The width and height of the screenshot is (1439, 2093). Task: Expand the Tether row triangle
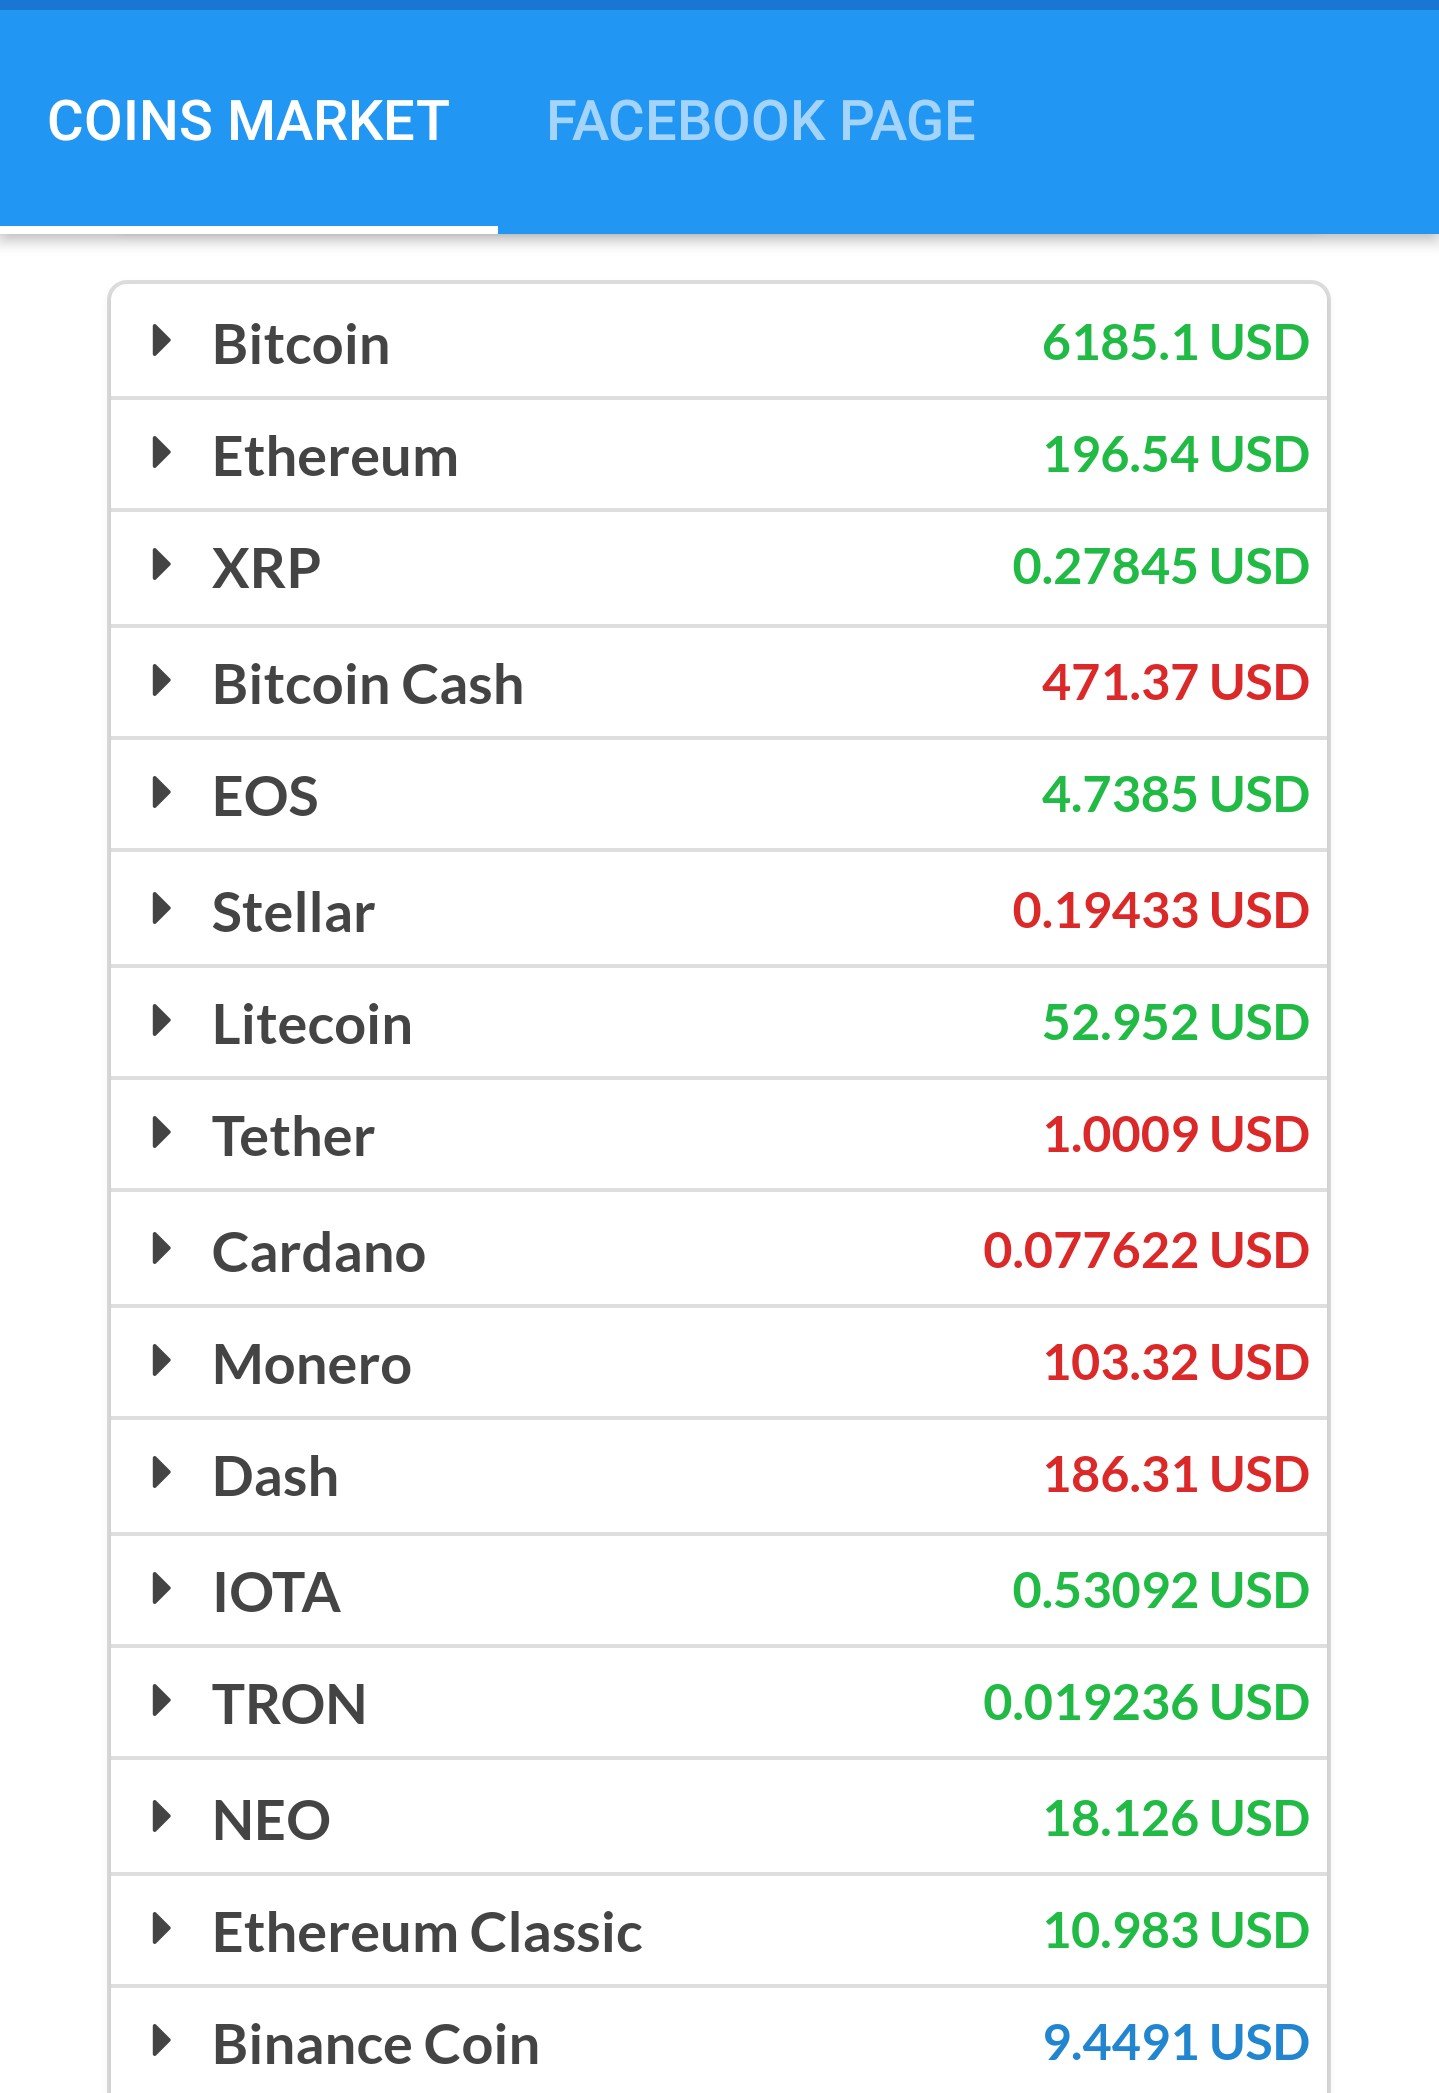tap(161, 1133)
